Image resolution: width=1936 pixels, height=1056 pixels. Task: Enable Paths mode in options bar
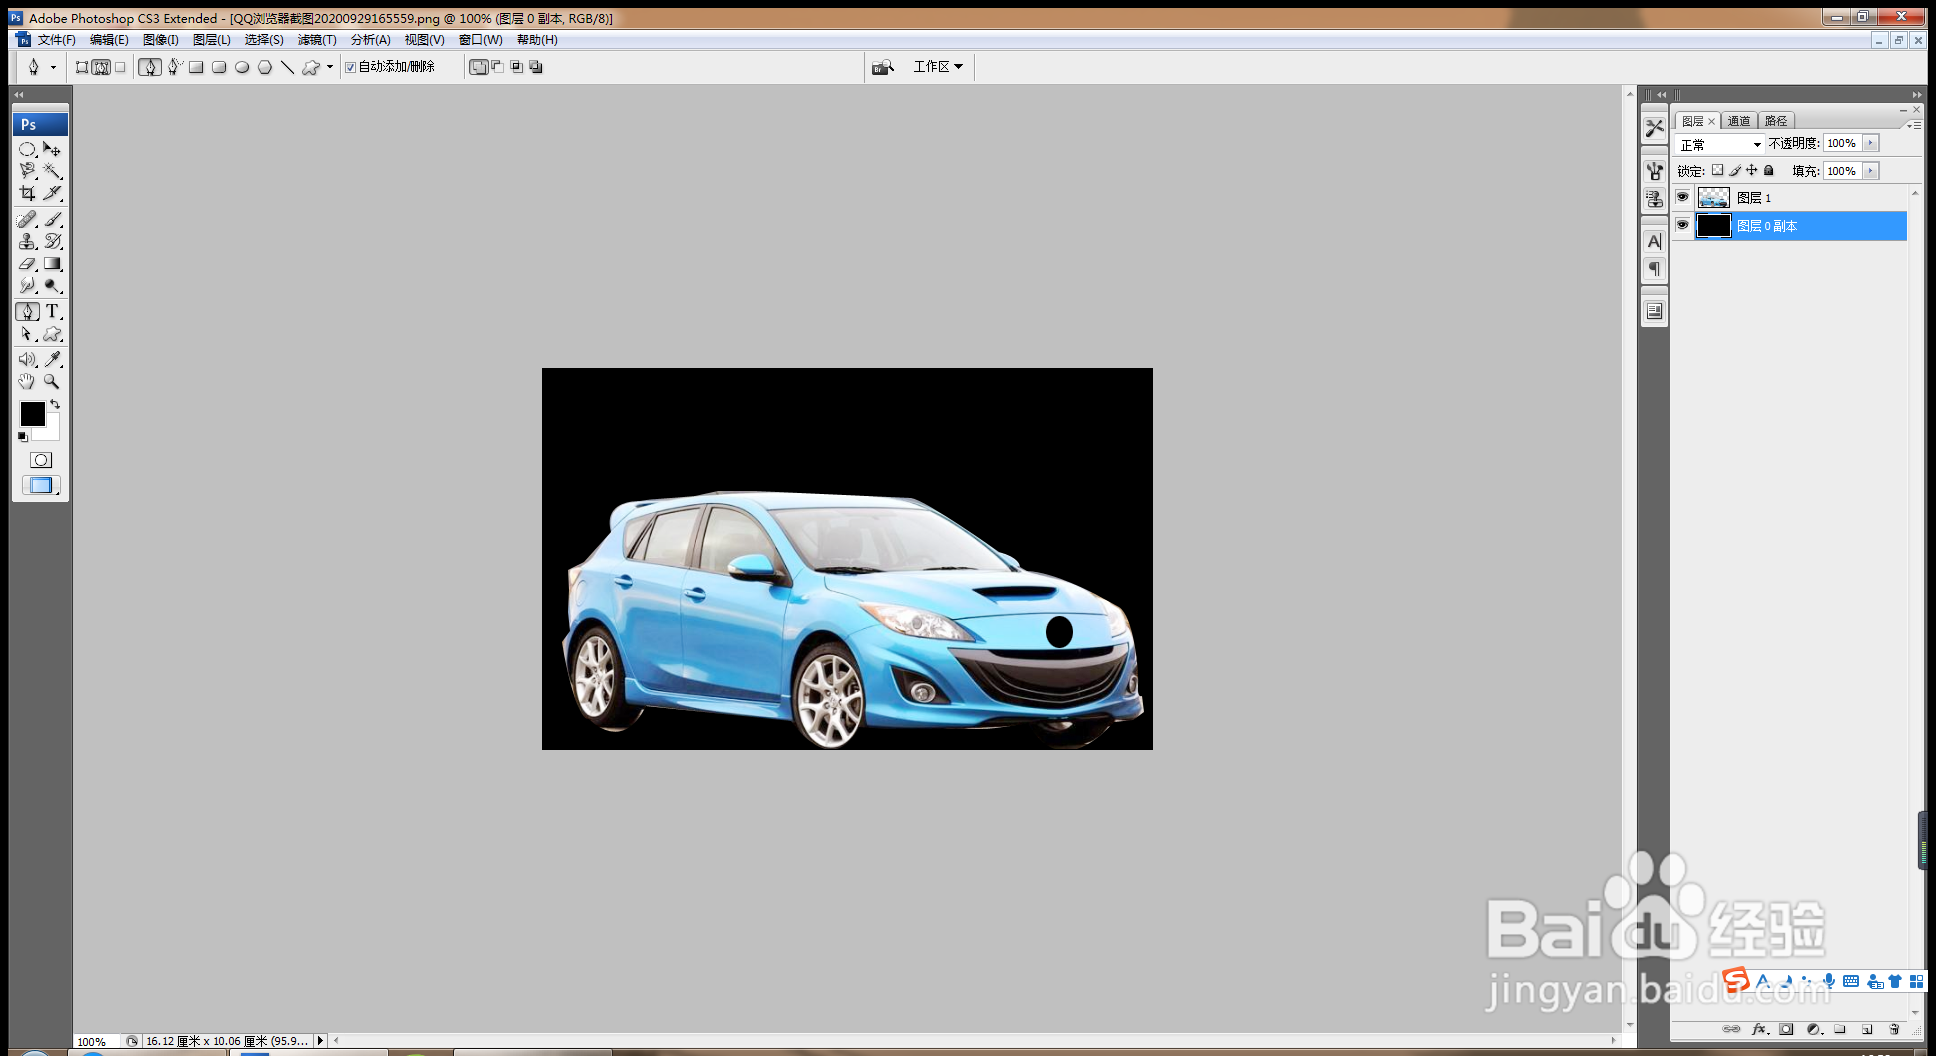[x=101, y=67]
